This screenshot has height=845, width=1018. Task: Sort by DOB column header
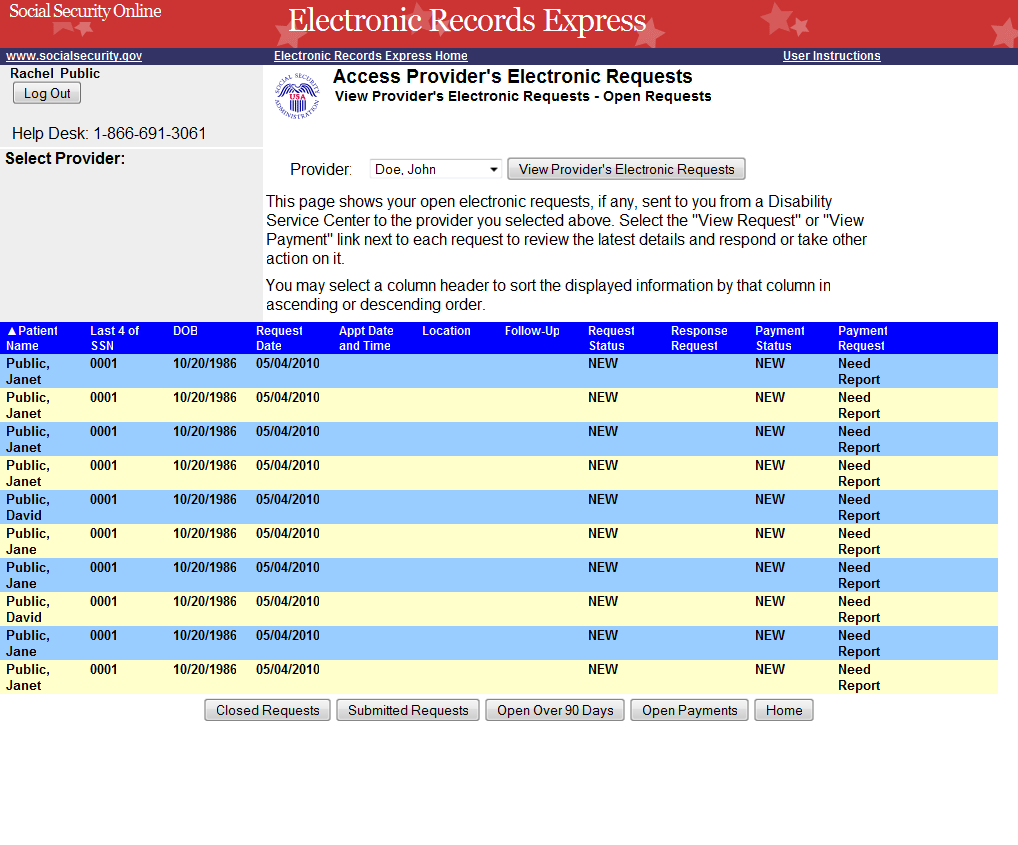coord(186,331)
